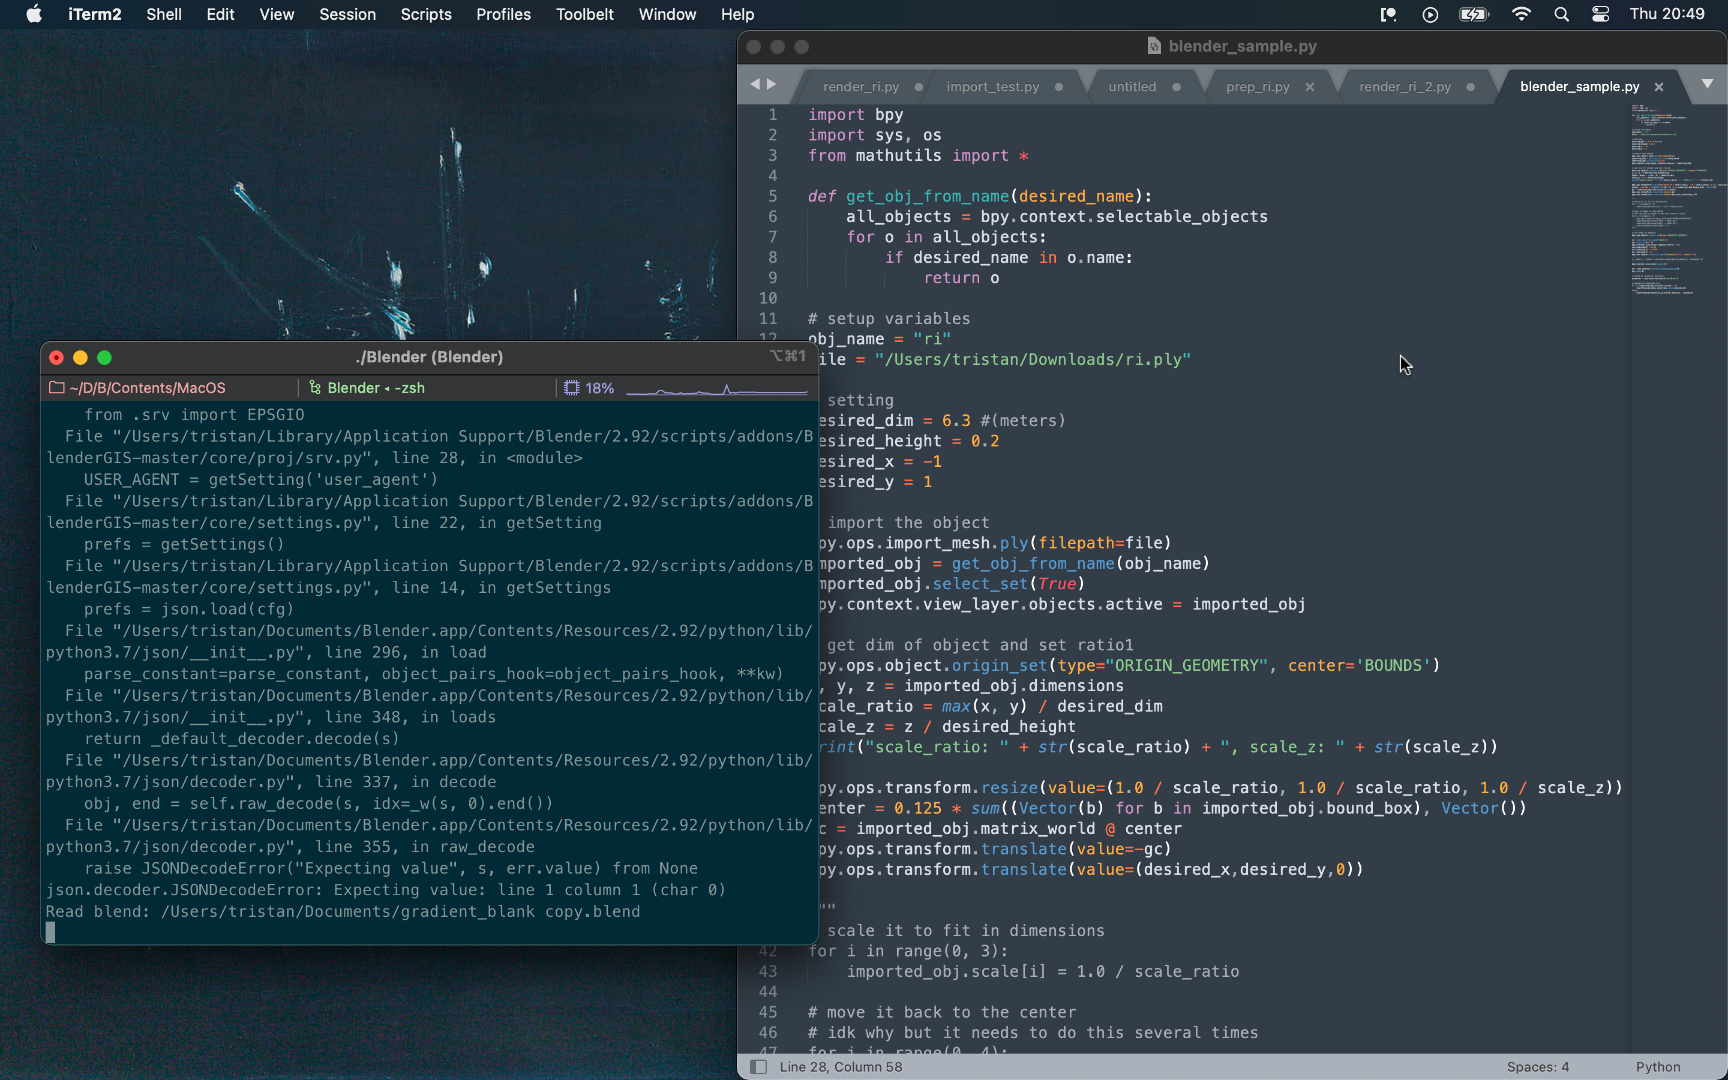Close the prep_ri.py tab
Image resolution: width=1728 pixels, height=1080 pixels.
pyautogui.click(x=1310, y=87)
